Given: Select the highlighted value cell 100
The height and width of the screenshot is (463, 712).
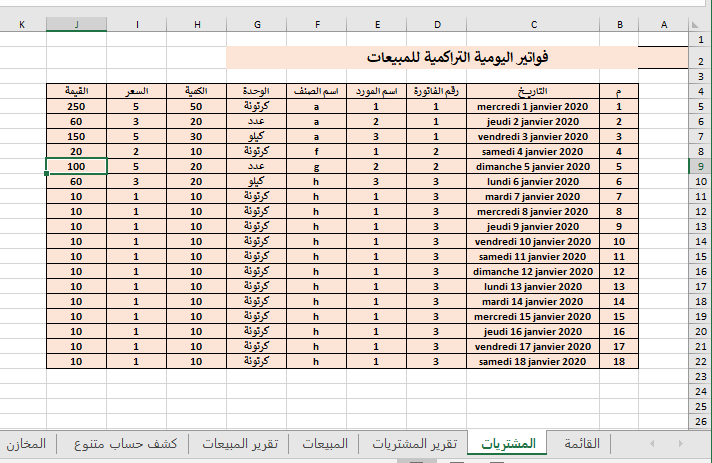Looking at the screenshot, I should [x=76, y=167].
